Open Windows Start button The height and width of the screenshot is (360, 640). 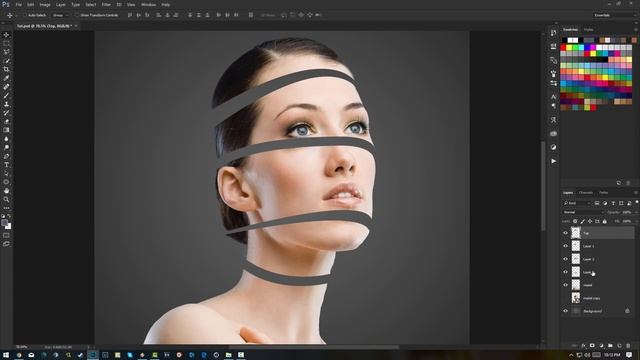[6, 355]
